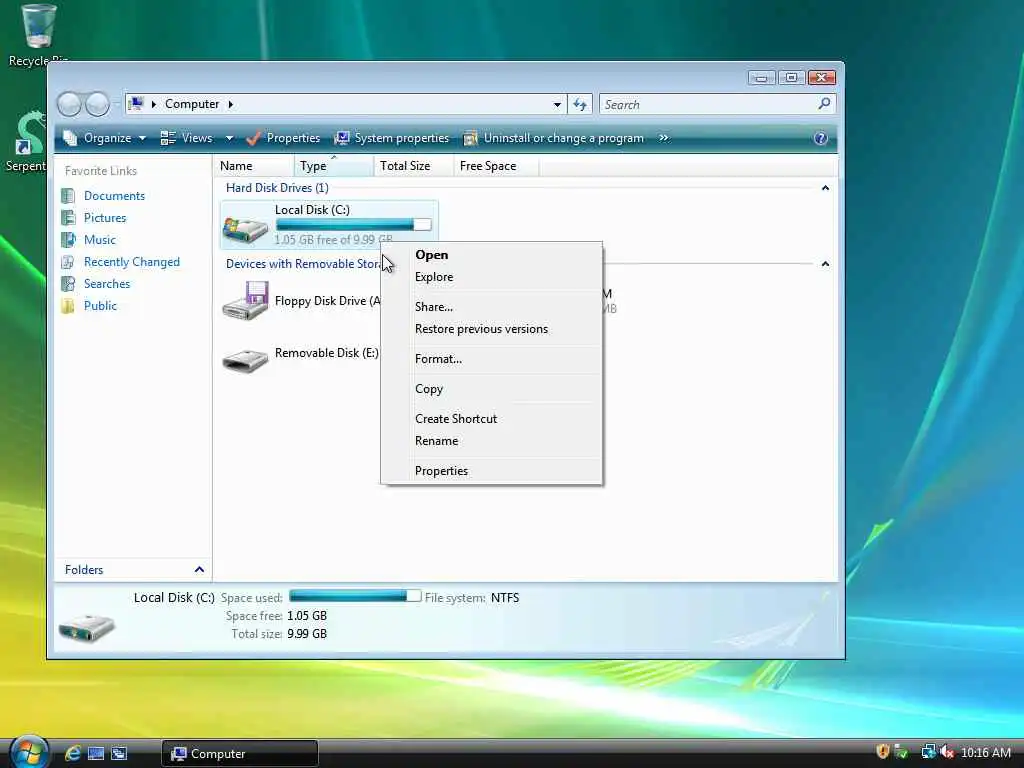This screenshot has width=1024, height=768.
Task: Click the arrow after Computer in breadcrumb
Action: tap(231, 104)
